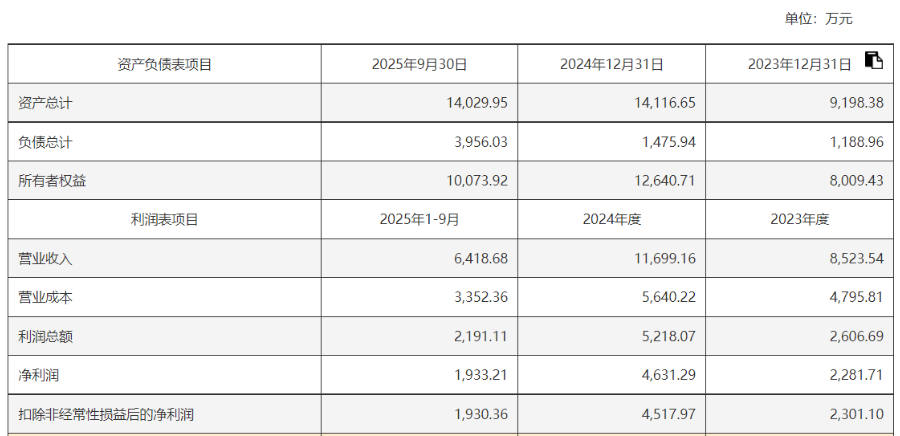This screenshot has height=436, width=900.
Task: Click the 资产负债表项目 header cell
Action: [x=164, y=64]
